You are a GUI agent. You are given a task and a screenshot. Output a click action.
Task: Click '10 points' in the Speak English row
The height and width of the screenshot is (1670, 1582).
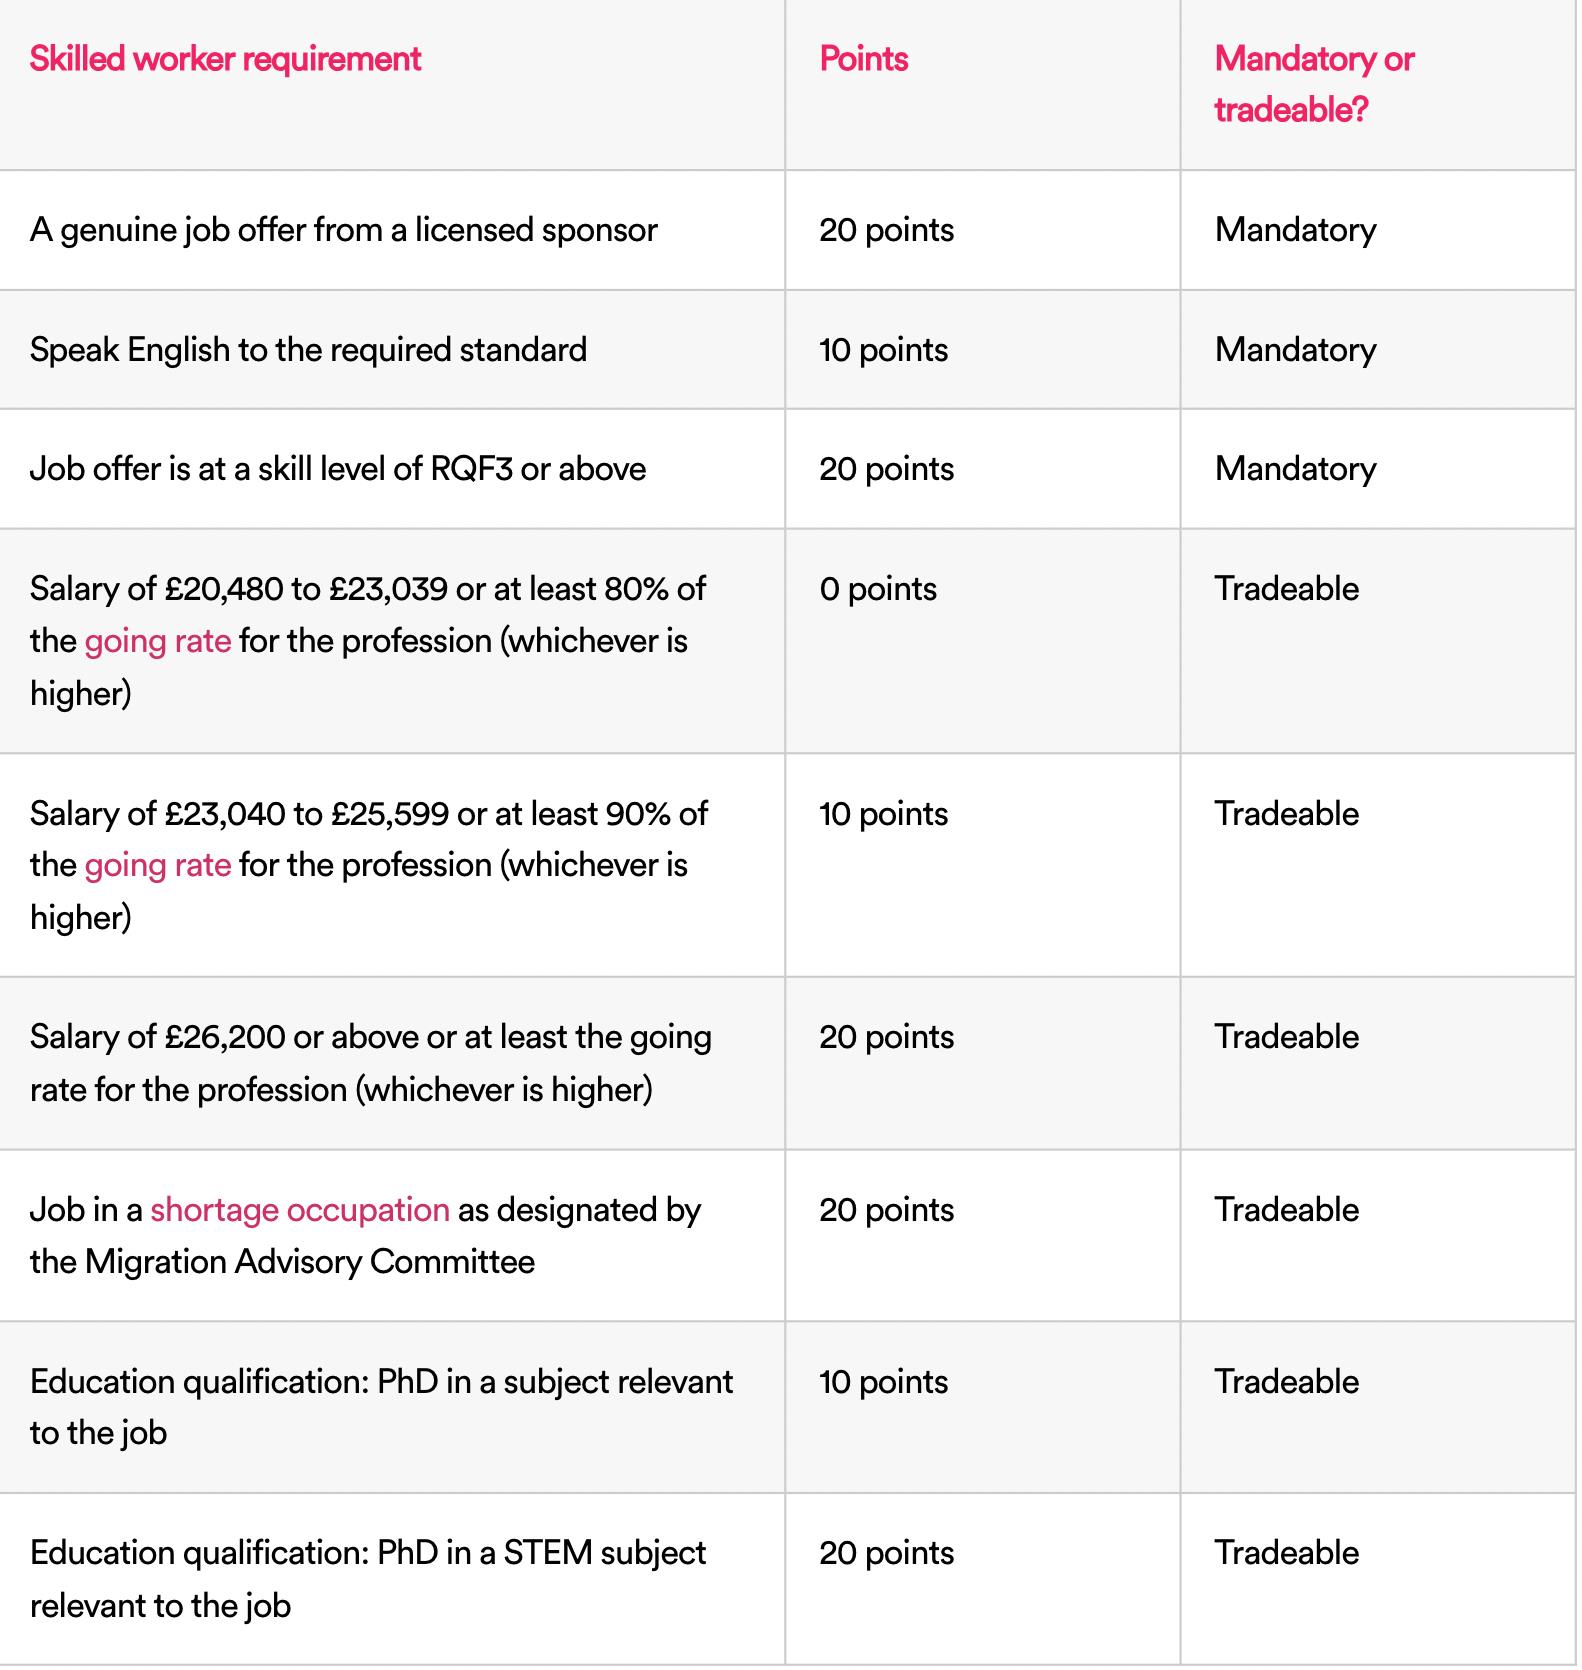click(883, 350)
